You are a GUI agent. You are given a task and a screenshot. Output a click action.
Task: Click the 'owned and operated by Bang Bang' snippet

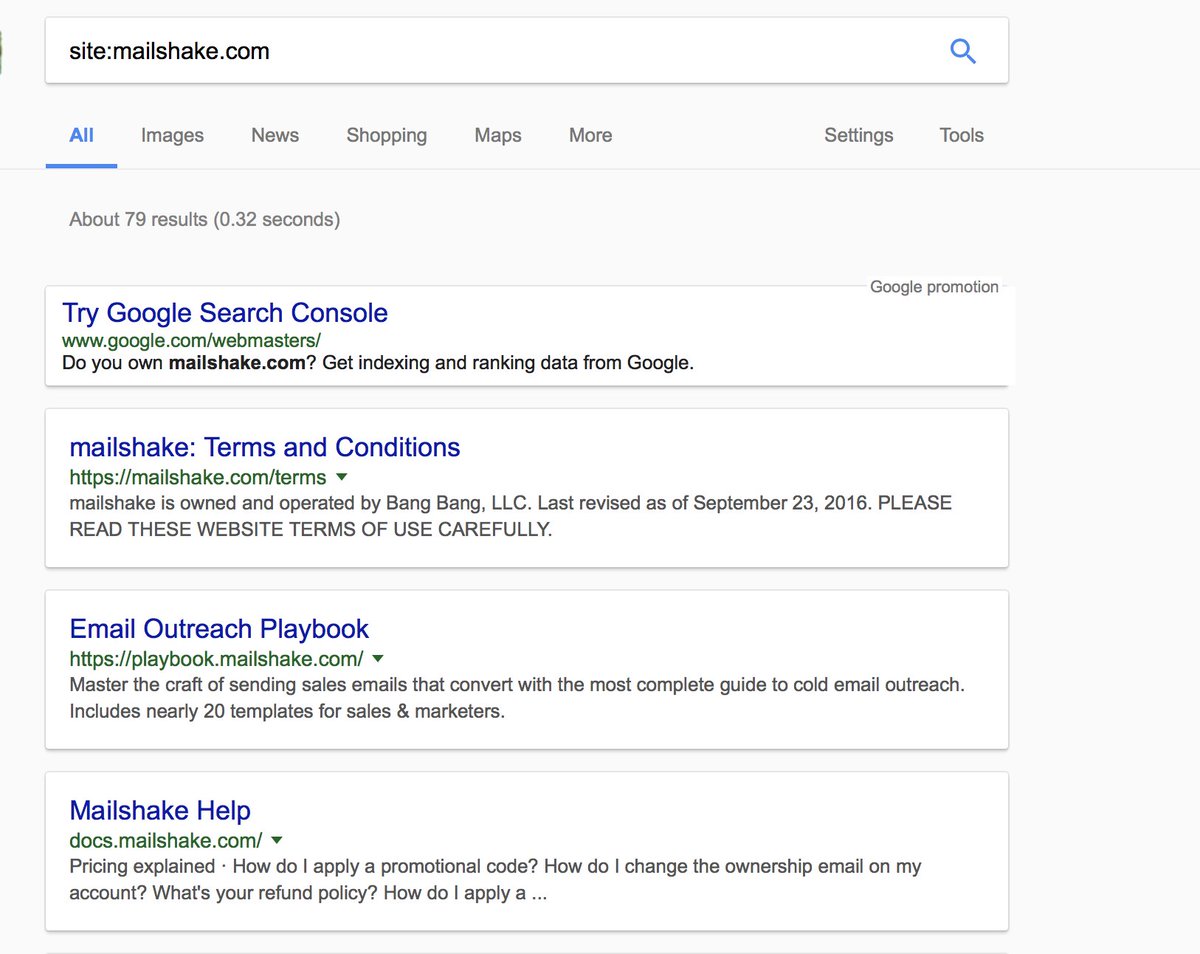(x=511, y=516)
